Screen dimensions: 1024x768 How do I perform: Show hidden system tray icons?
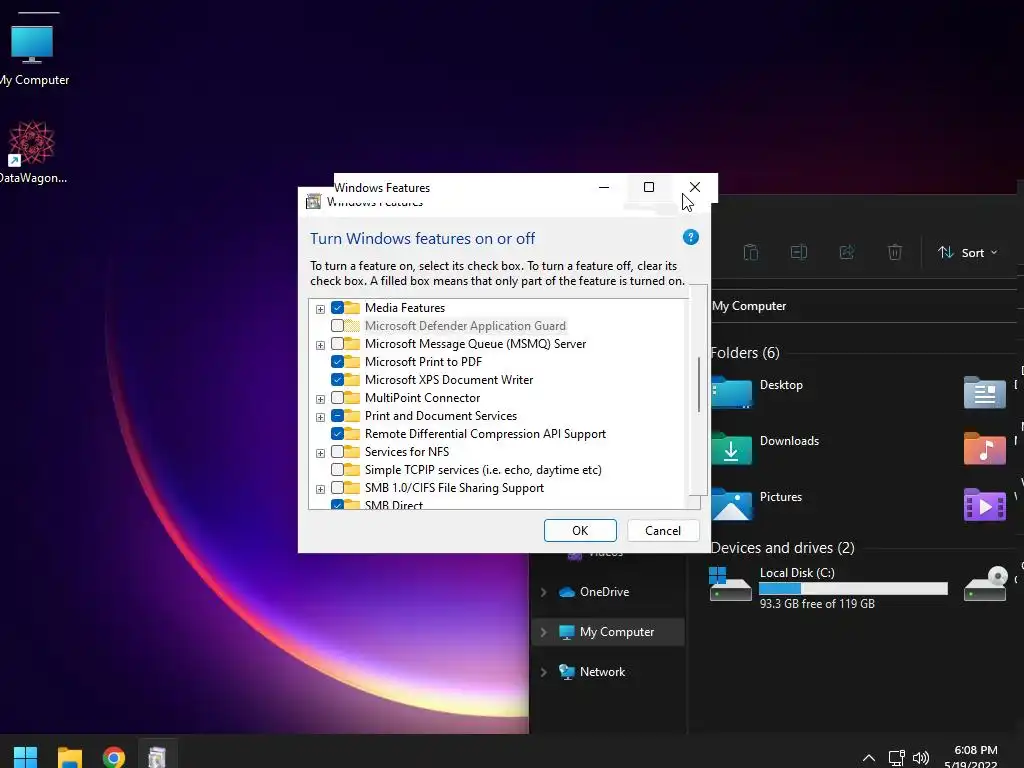869,758
